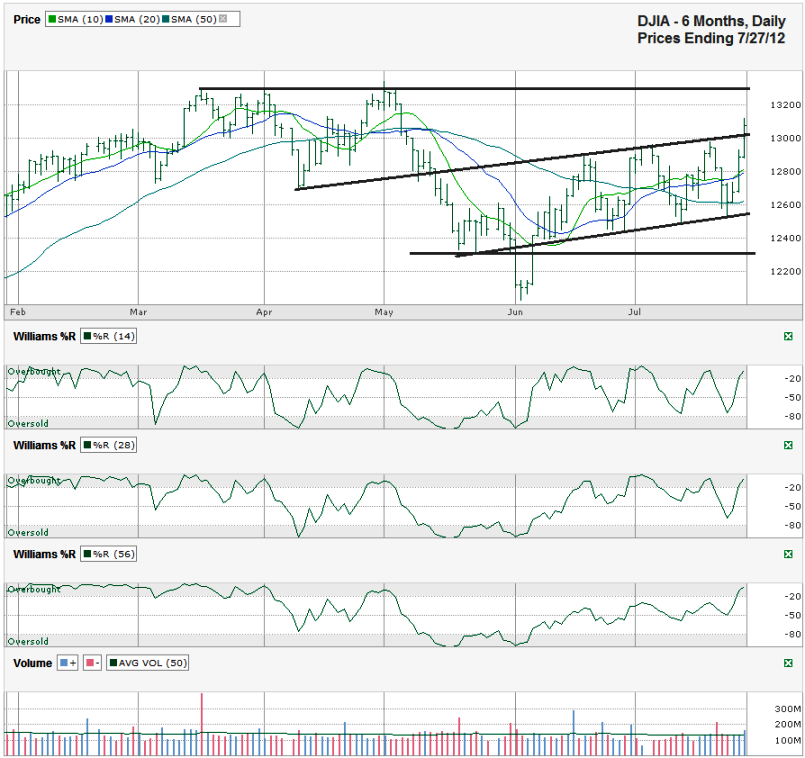Remove SMA legend via small x icon
The image size is (805, 758).
pos(223,19)
